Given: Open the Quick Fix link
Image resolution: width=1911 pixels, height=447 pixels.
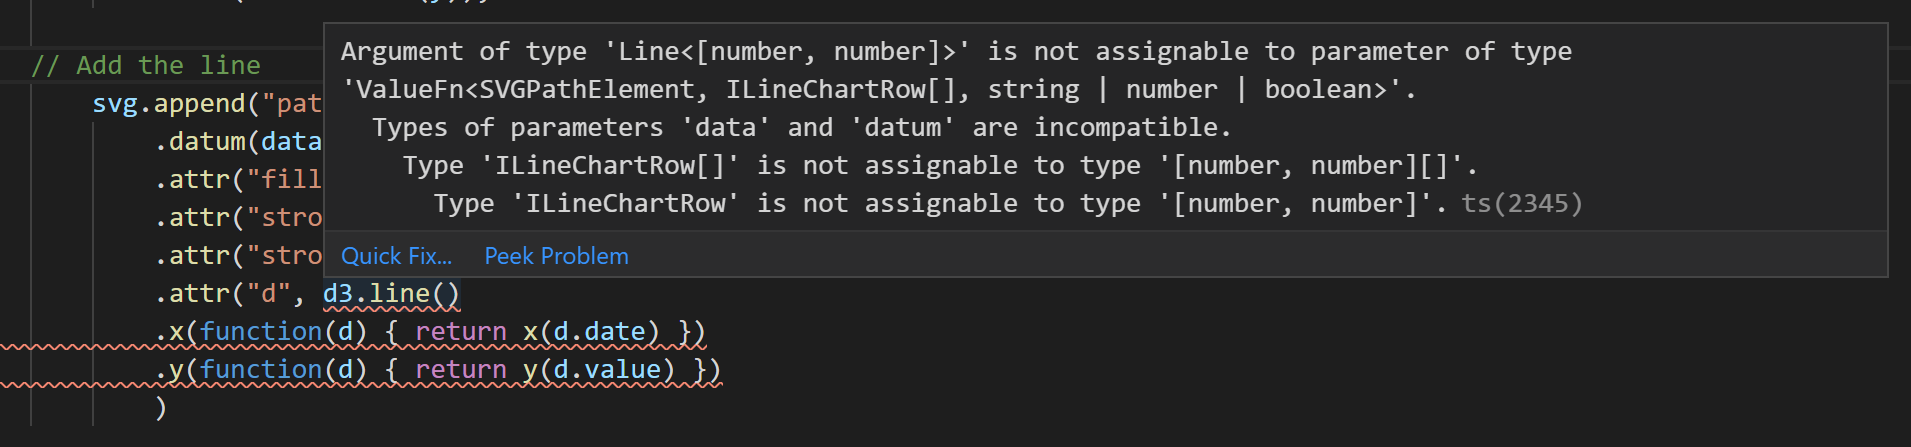Looking at the screenshot, I should (x=396, y=256).
